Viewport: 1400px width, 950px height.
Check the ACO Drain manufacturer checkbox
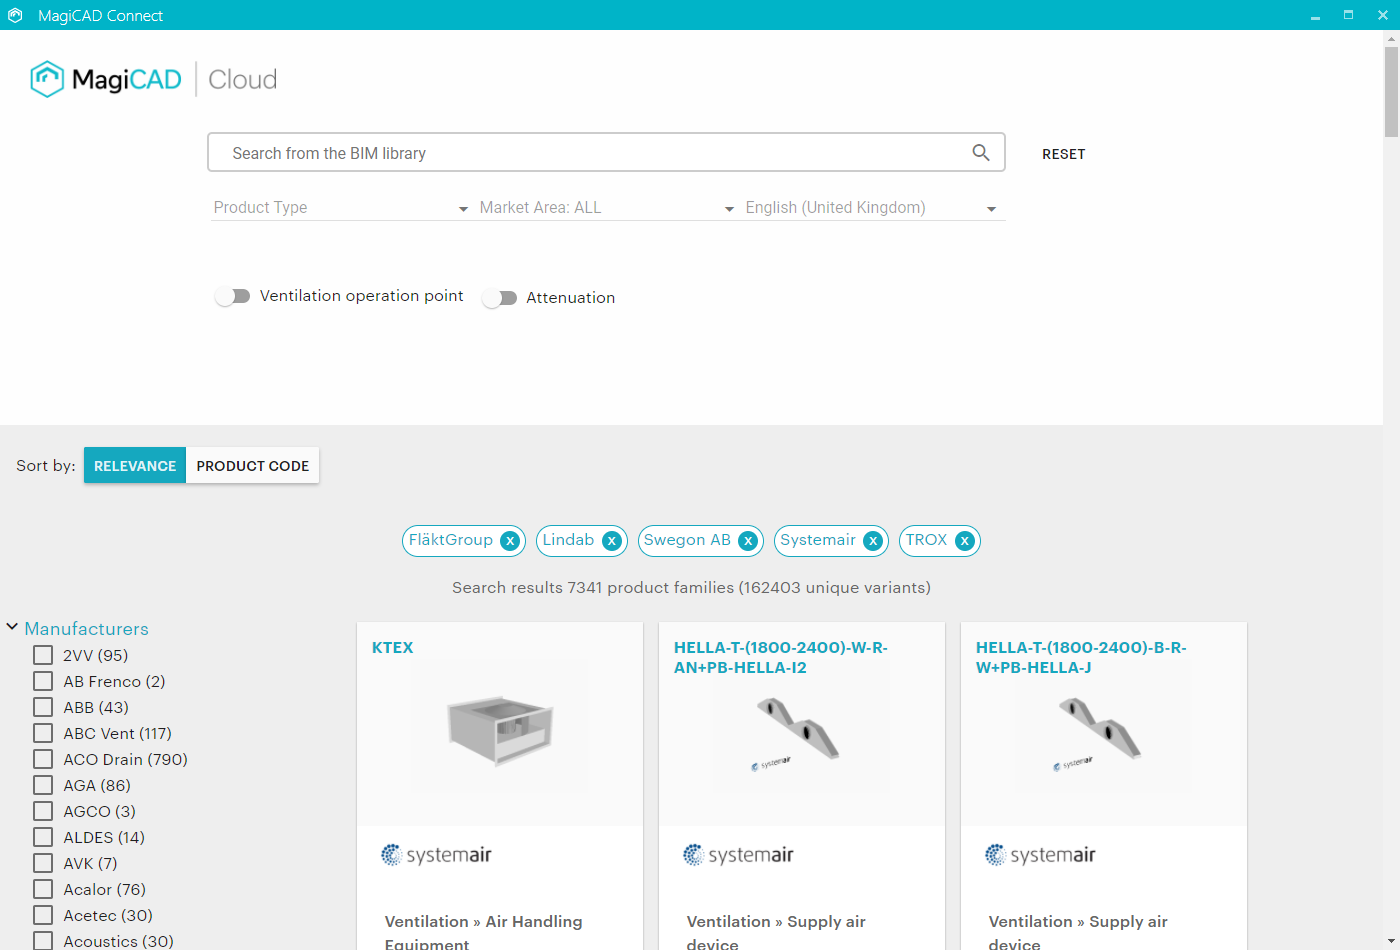click(43, 759)
